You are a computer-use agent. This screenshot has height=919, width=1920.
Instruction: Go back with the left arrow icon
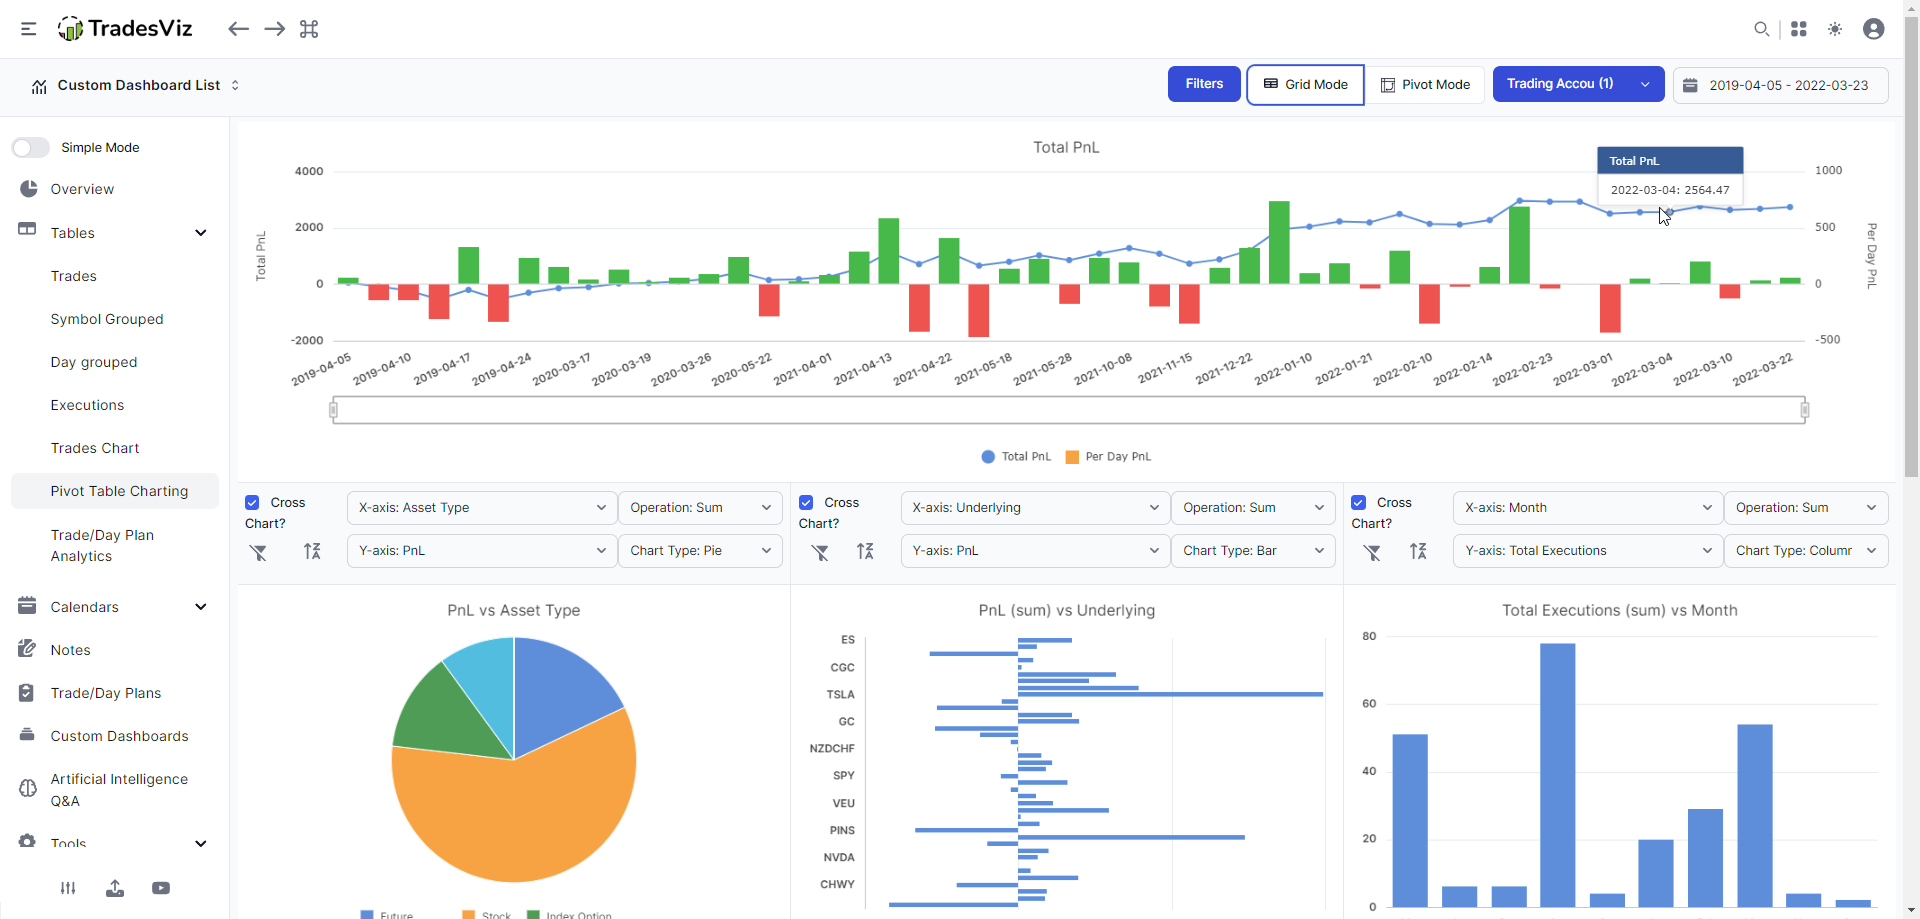(x=238, y=29)
